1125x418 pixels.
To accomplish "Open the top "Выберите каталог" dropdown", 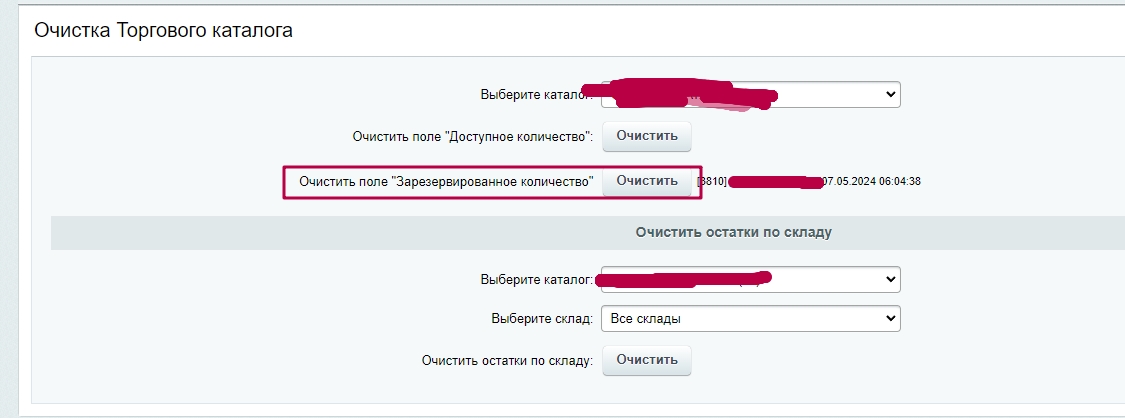I will click(750, 94).
